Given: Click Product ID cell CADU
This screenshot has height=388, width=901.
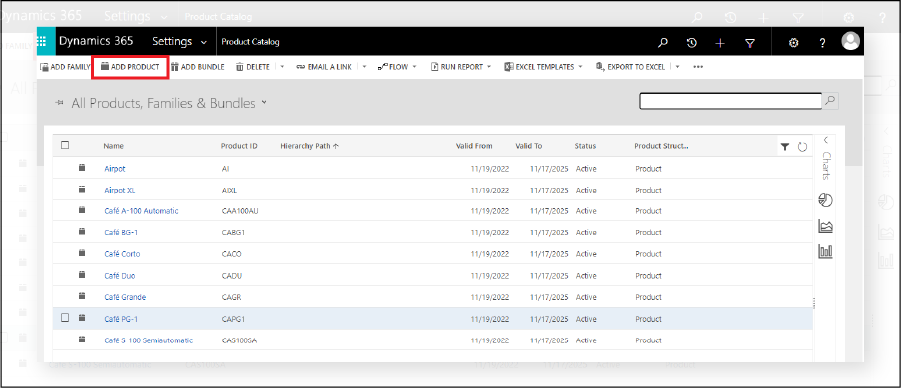Looking at the screenshot, I should pos(232,276).
